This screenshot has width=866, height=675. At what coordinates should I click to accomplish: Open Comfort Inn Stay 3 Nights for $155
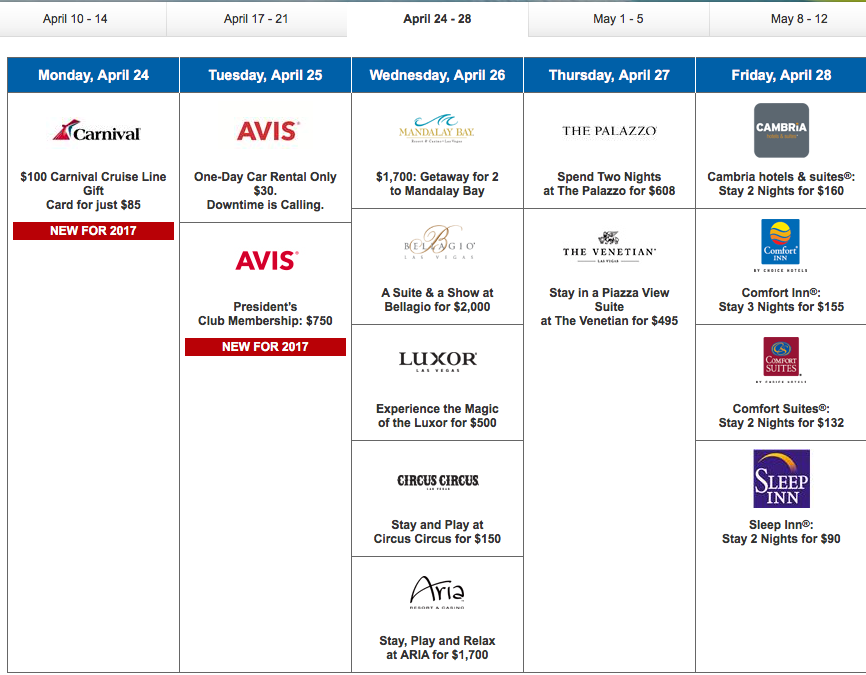[781, 300]
